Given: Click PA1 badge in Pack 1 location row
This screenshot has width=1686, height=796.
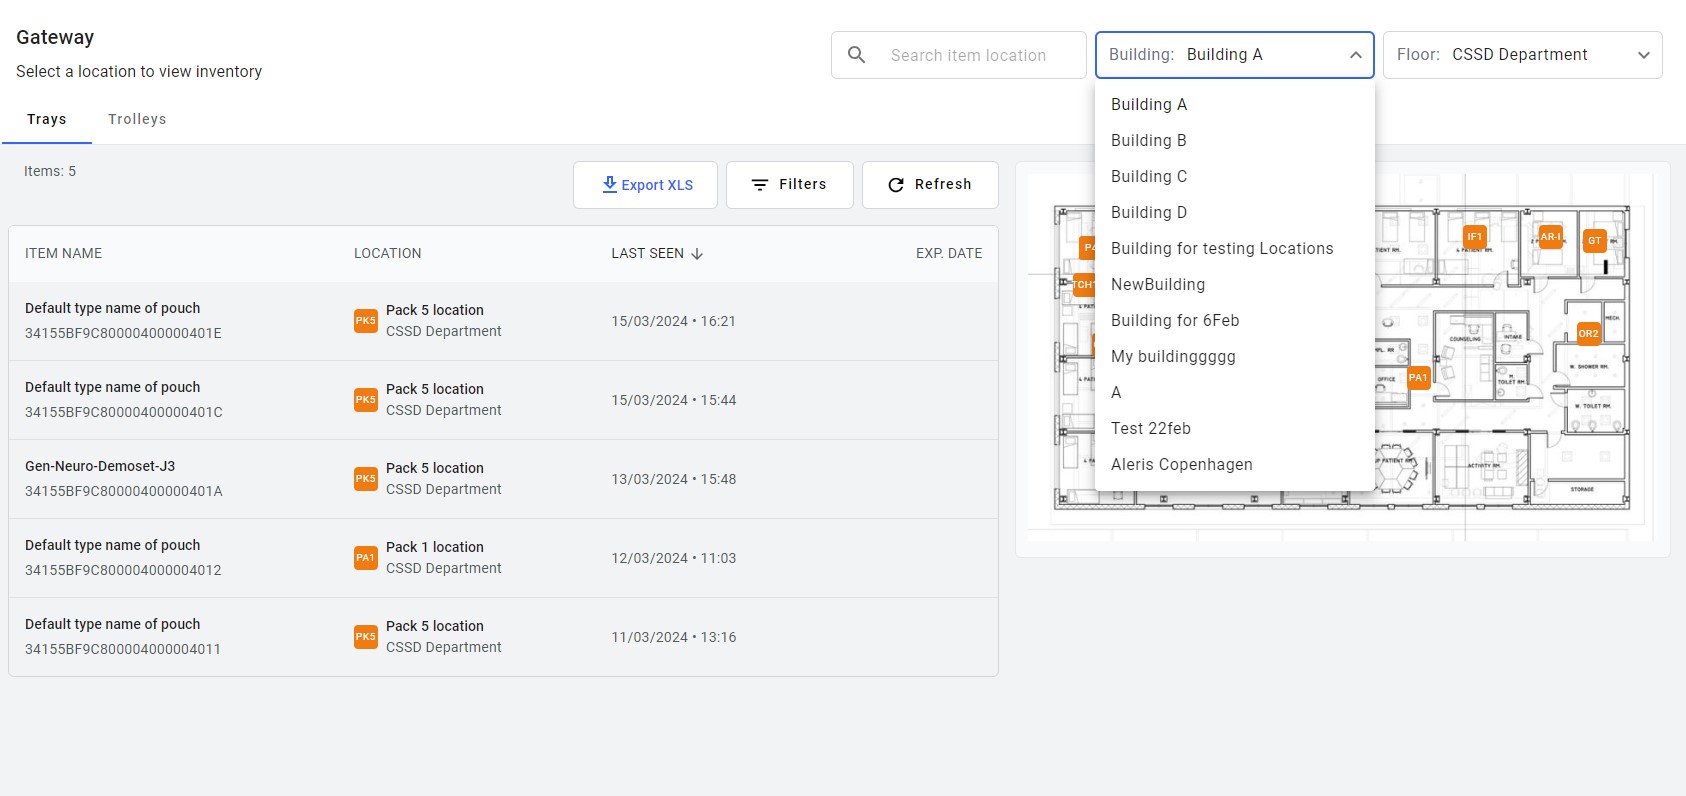Looking at the screenshot, I should click(366, 558).
